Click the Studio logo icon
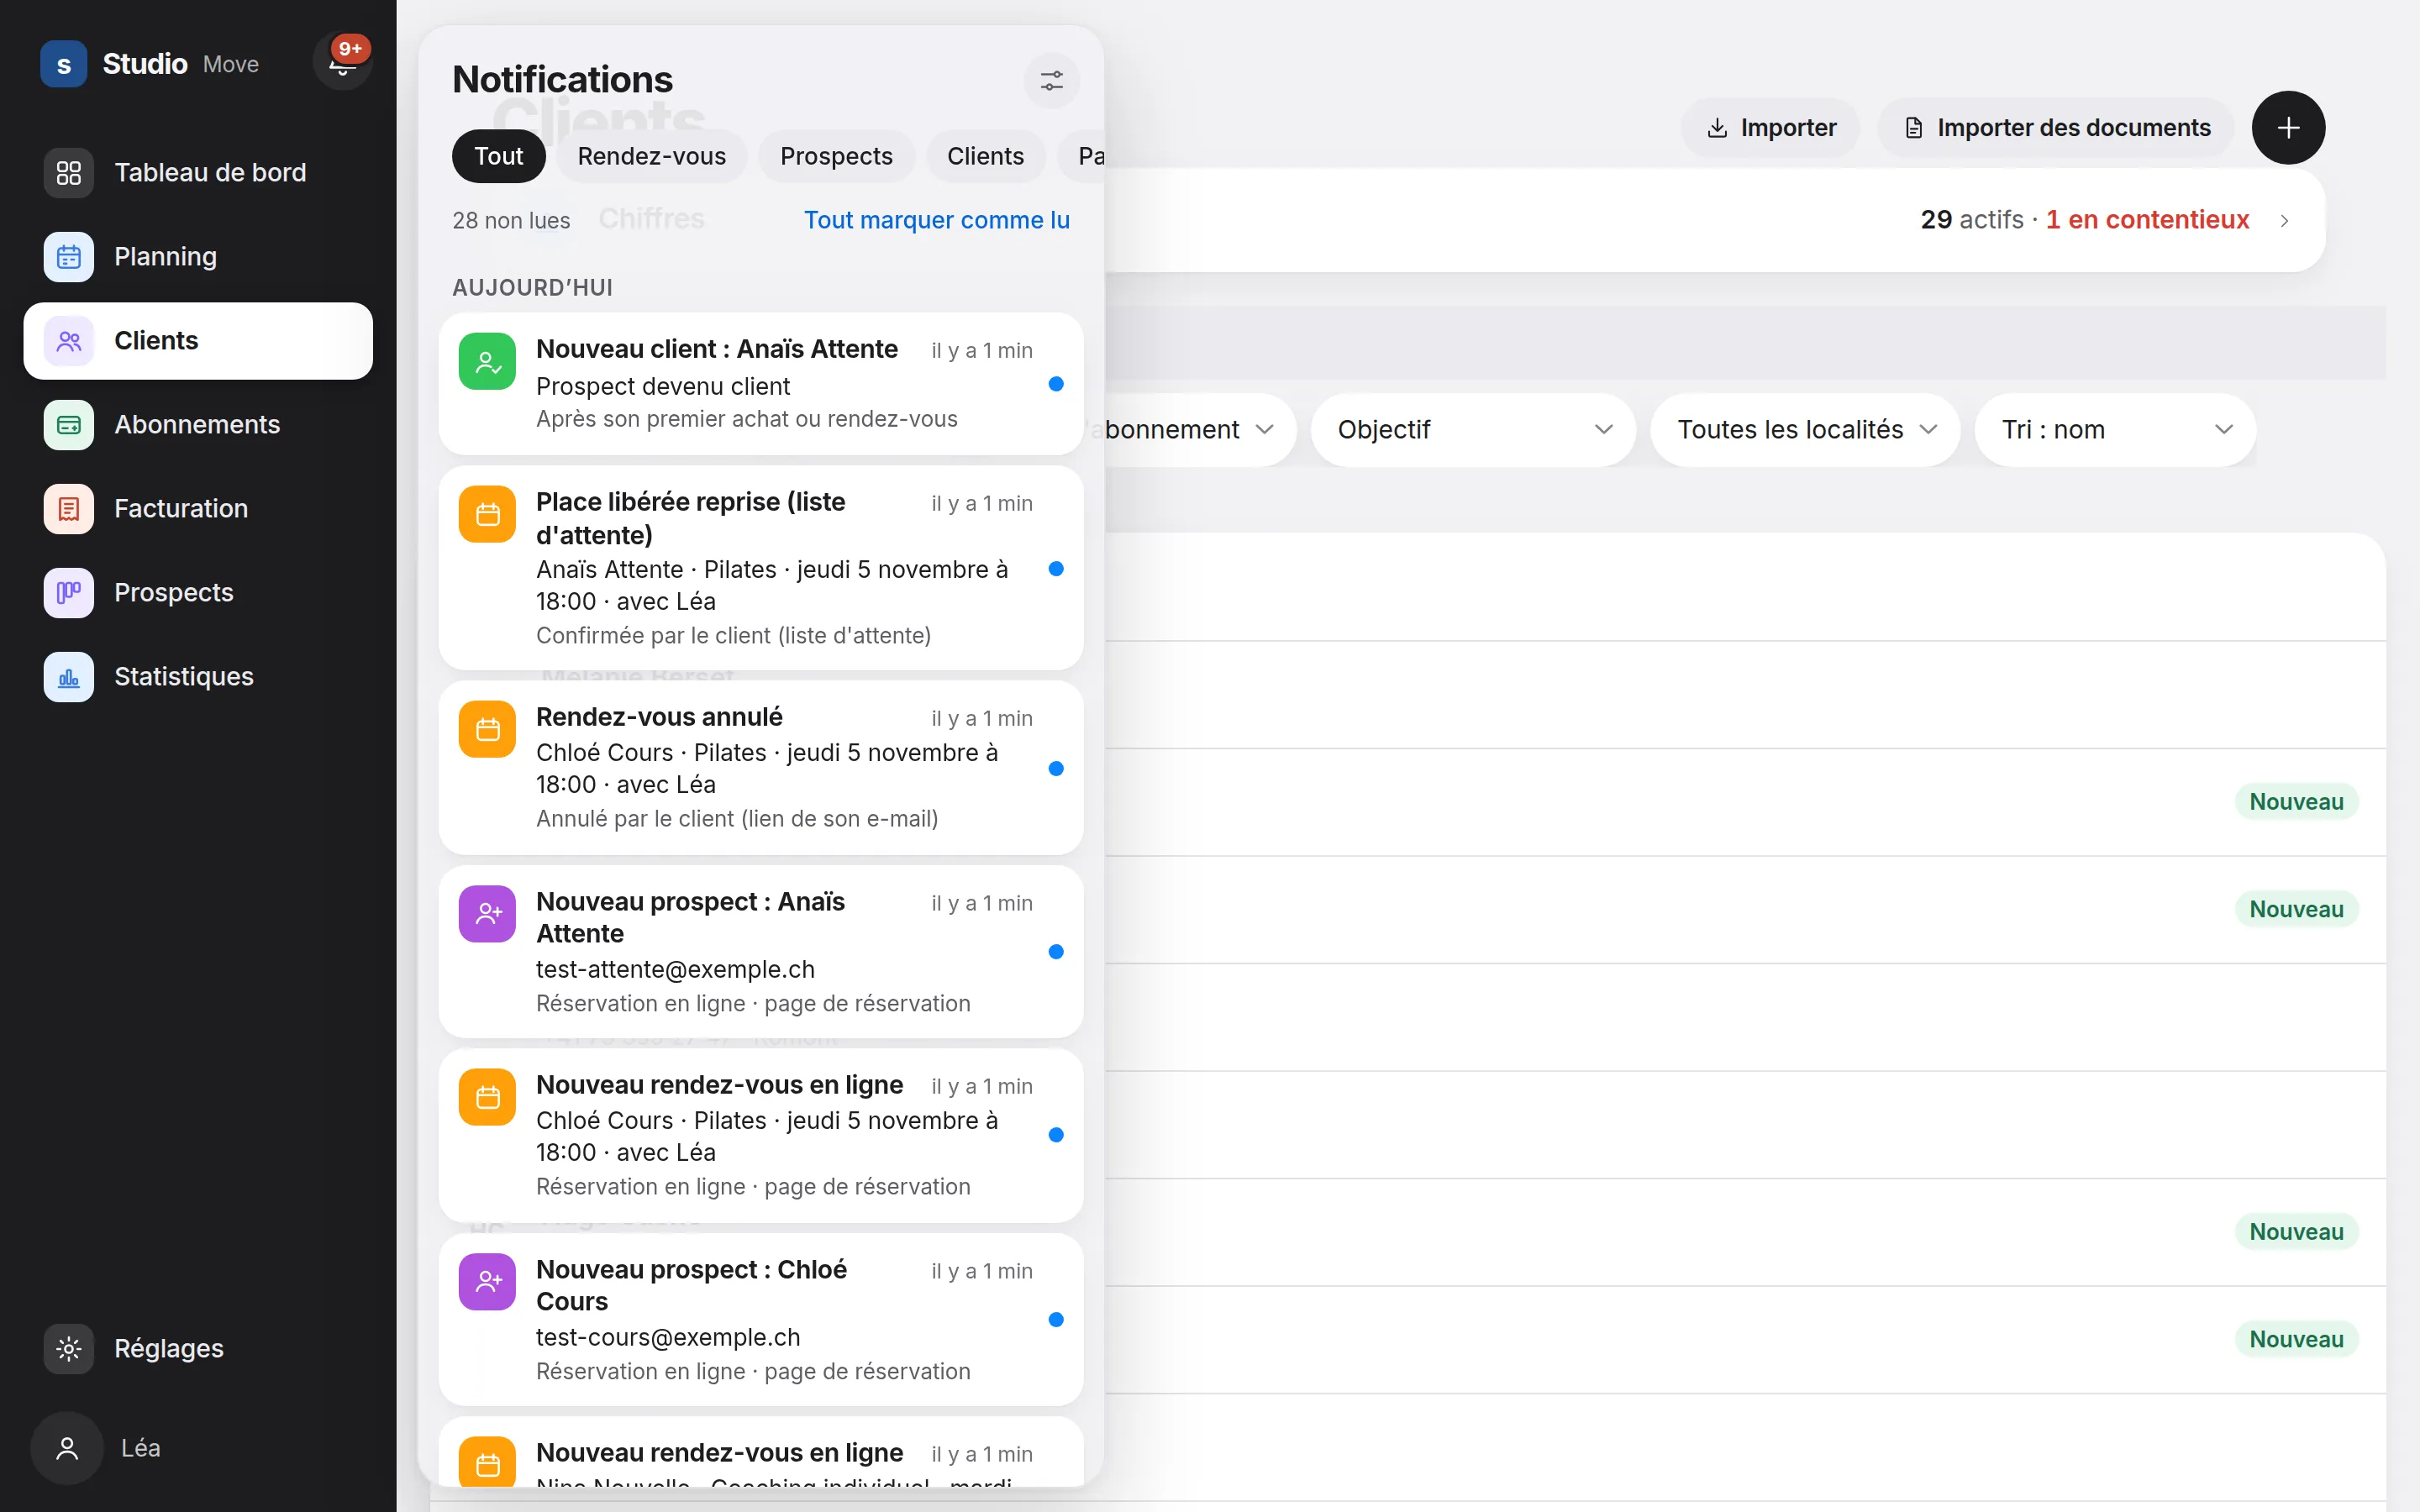Viewport: 2420px width, 1512px height. click(x=64, y=64)
